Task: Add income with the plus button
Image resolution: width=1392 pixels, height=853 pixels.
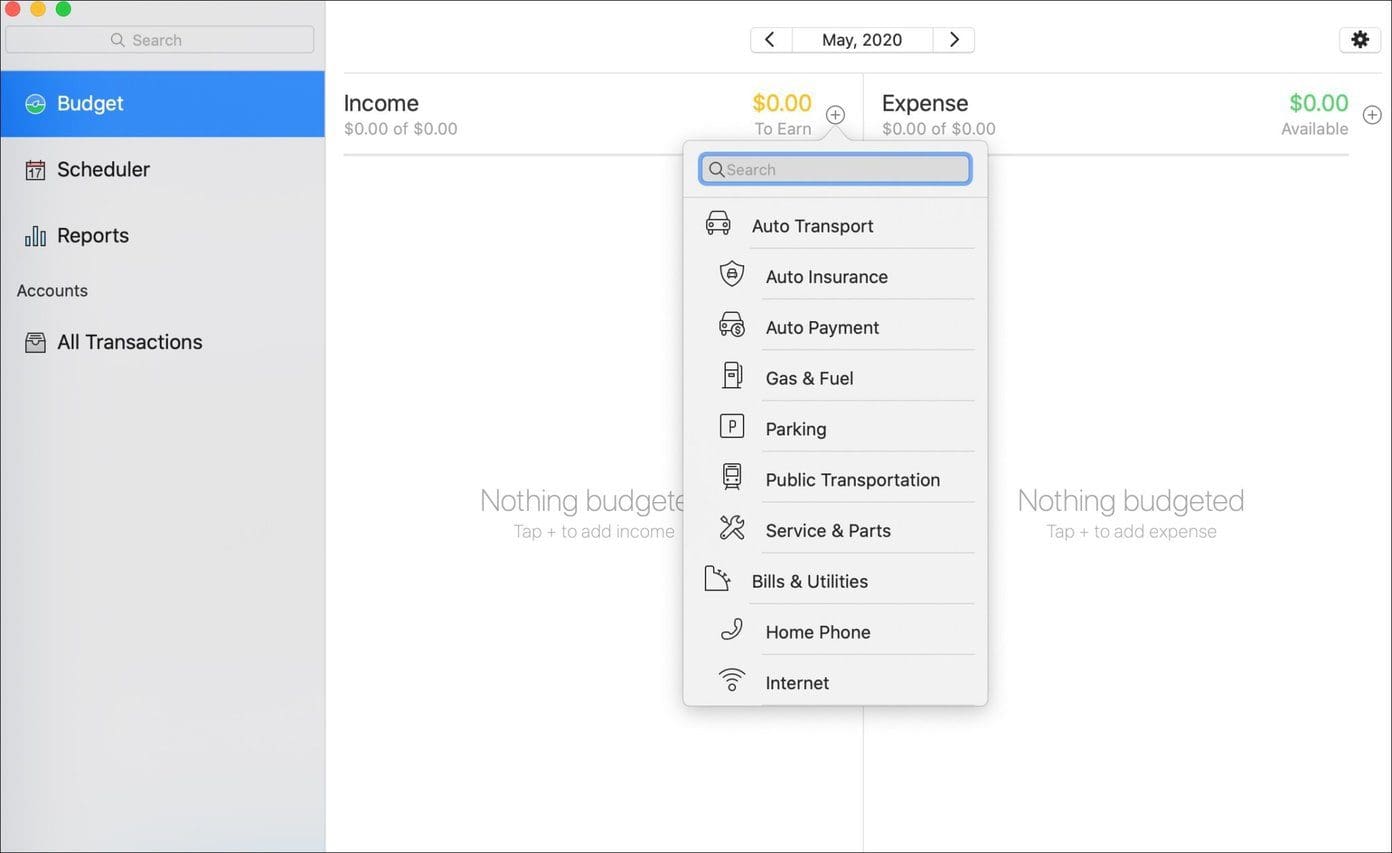Action: 835,115
